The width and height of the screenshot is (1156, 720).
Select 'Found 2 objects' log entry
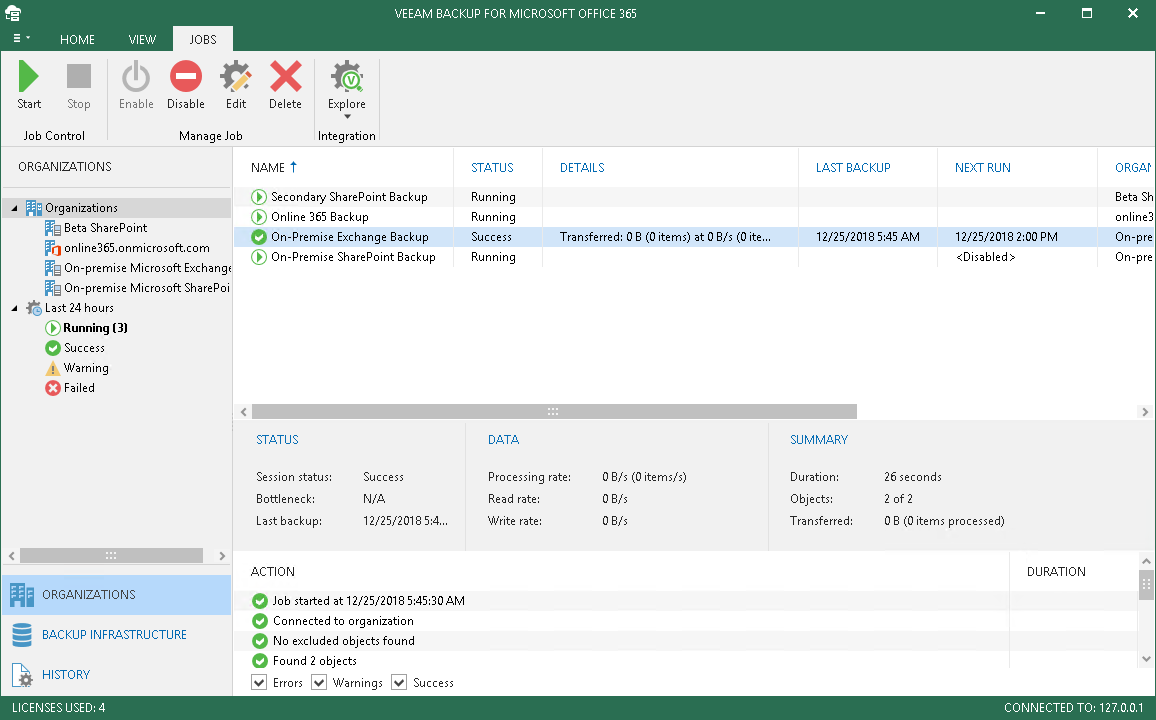coord(315,660)
